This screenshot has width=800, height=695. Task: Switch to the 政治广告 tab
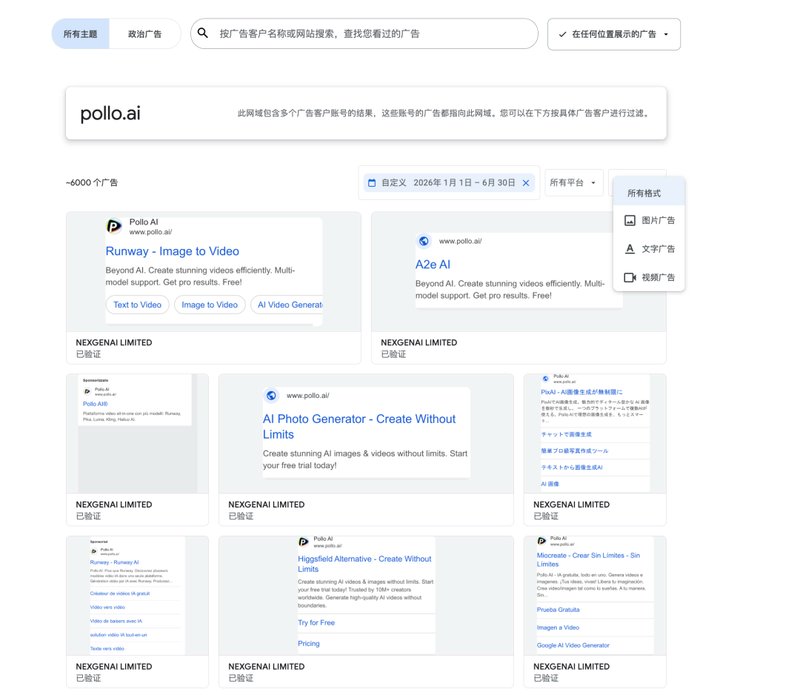(144, 34)
